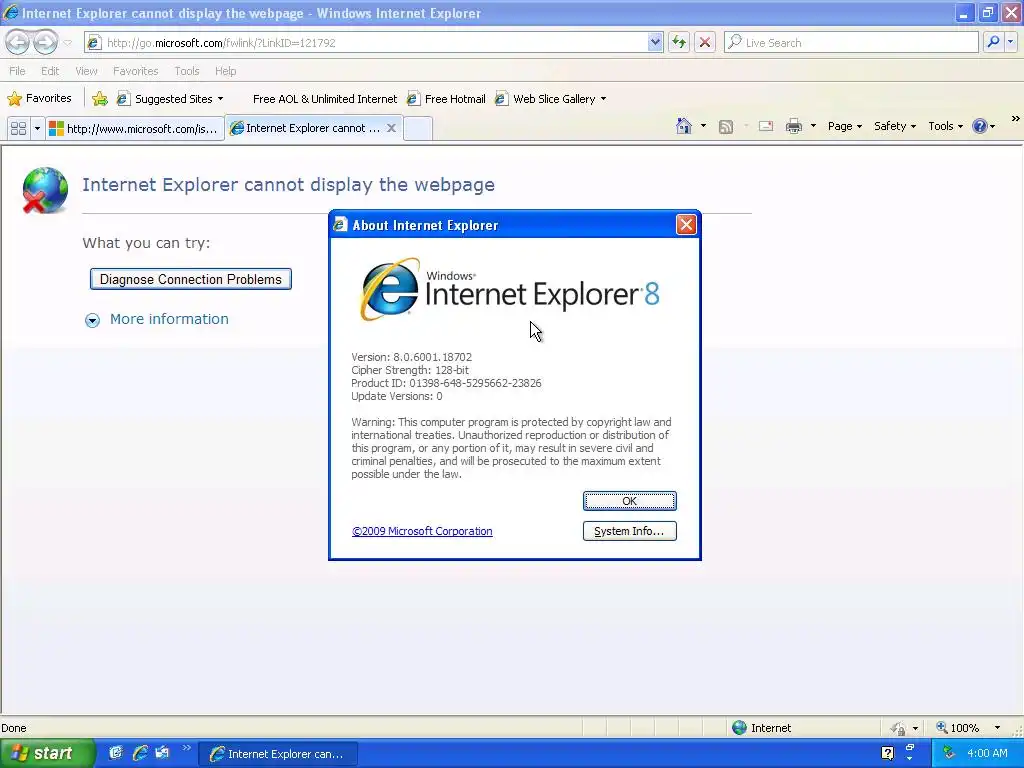1024x768 pixels.
Task: Open Free AOL & Unlimited Internet link
Action: pyautogui.click(x=325, y=99)
